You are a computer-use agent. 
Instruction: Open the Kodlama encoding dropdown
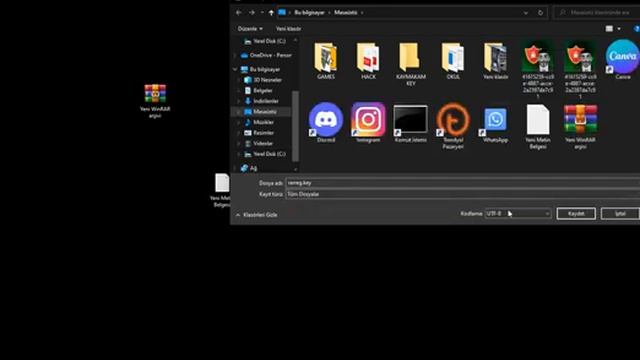518,213
